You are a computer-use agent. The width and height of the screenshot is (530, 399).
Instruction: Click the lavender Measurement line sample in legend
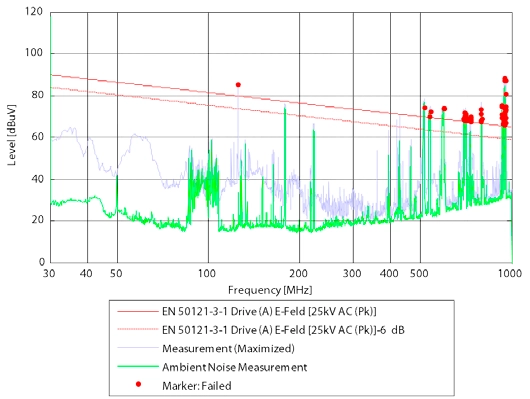138,348
